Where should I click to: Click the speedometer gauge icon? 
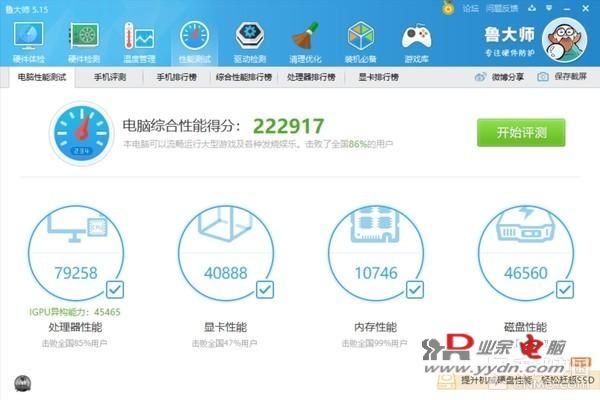pos(82,133)
